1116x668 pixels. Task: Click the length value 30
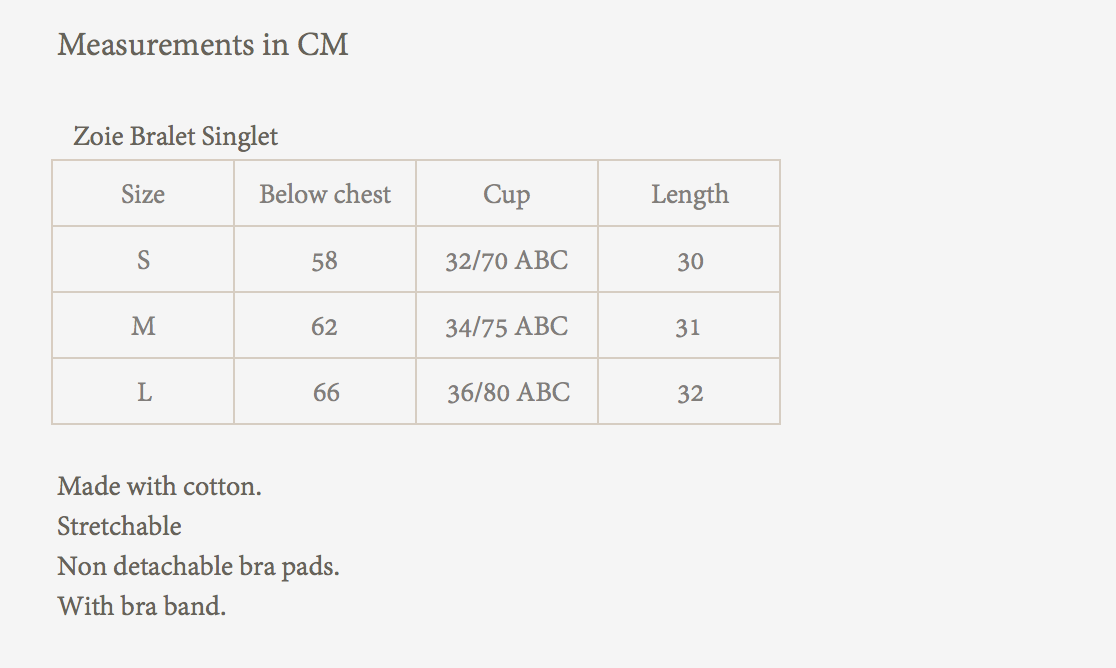pyautogui.click(x=690, y=261)
